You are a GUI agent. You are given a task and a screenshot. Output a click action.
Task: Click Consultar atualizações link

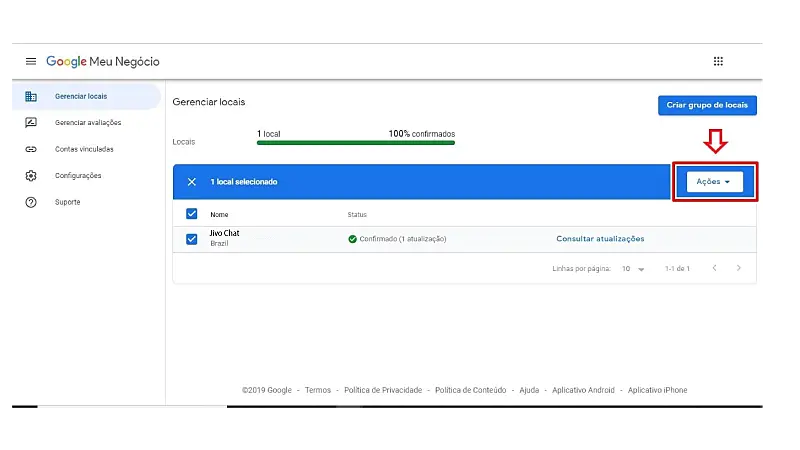coord(600,239)
